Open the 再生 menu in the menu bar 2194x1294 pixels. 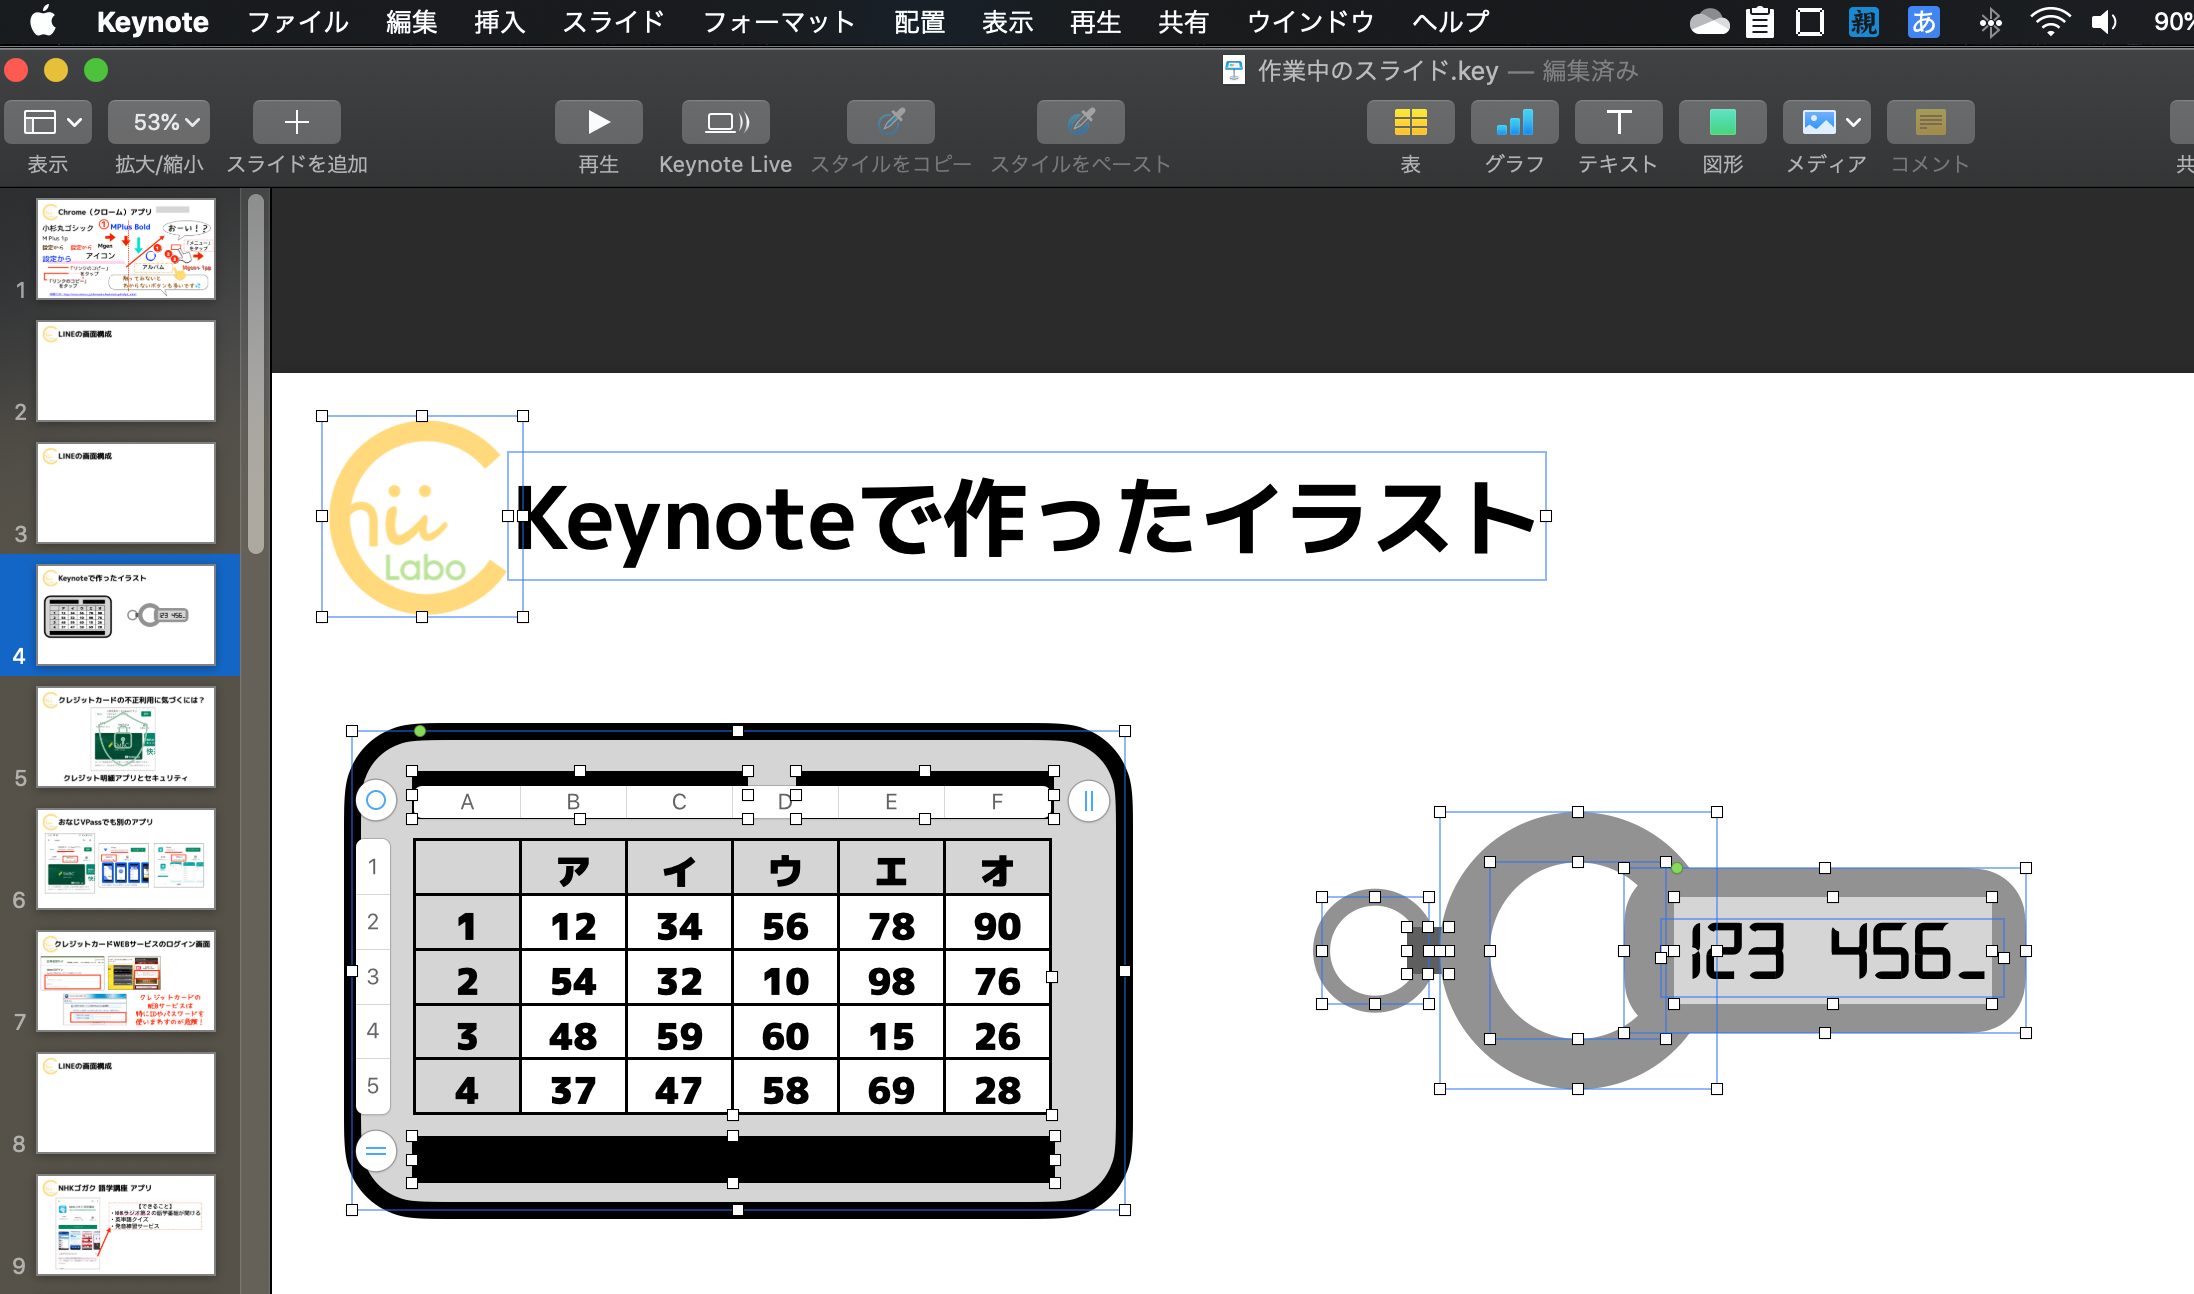(x=1095, y=22)
